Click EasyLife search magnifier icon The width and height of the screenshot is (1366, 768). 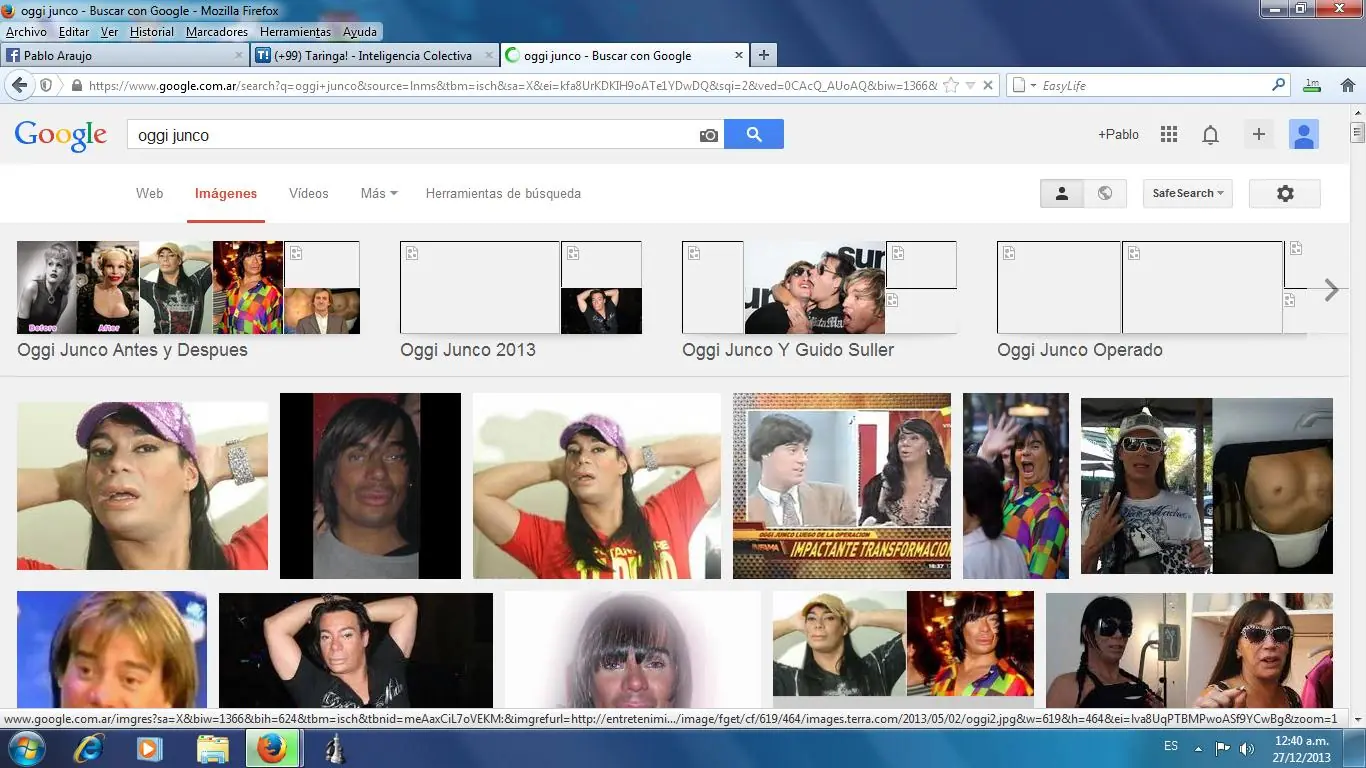coord(1278,85)
